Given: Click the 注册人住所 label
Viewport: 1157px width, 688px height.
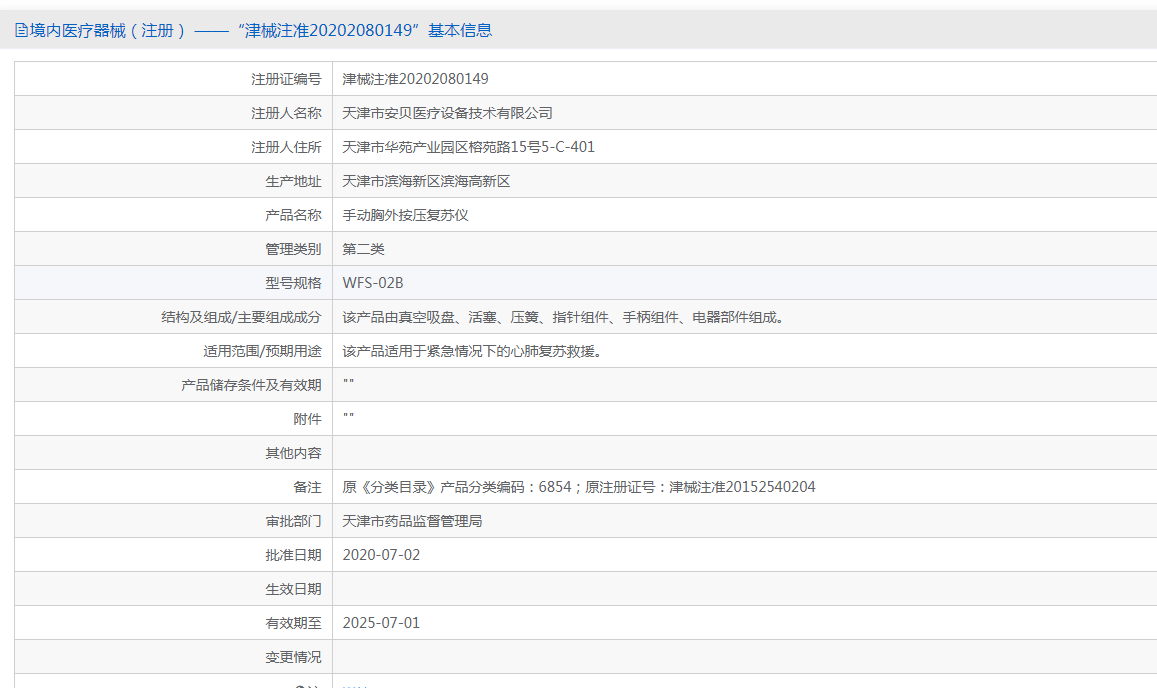Looking at the screenshot, I should tap(286, 147).
